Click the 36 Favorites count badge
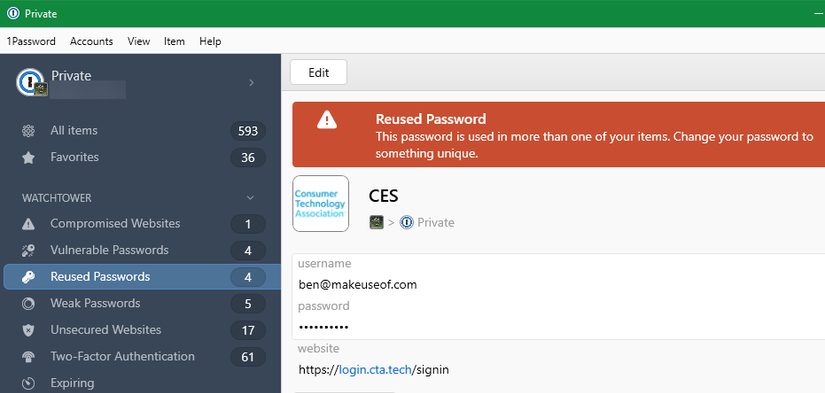 248,158
